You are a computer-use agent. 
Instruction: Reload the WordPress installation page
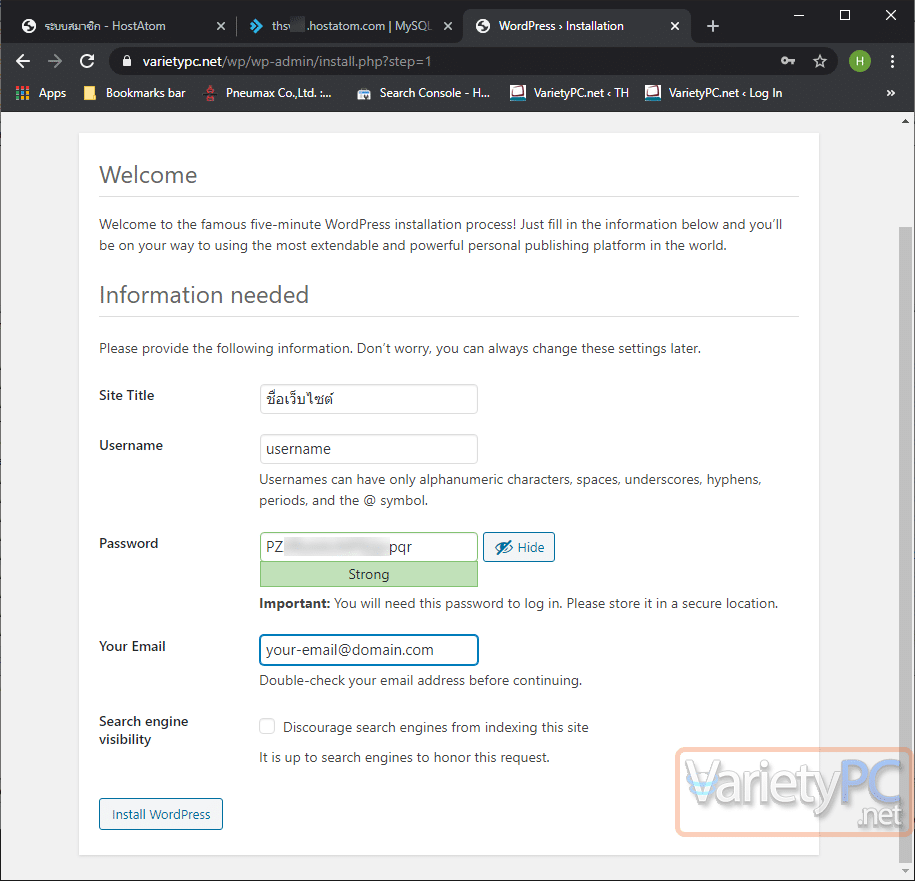coord(88,61)
